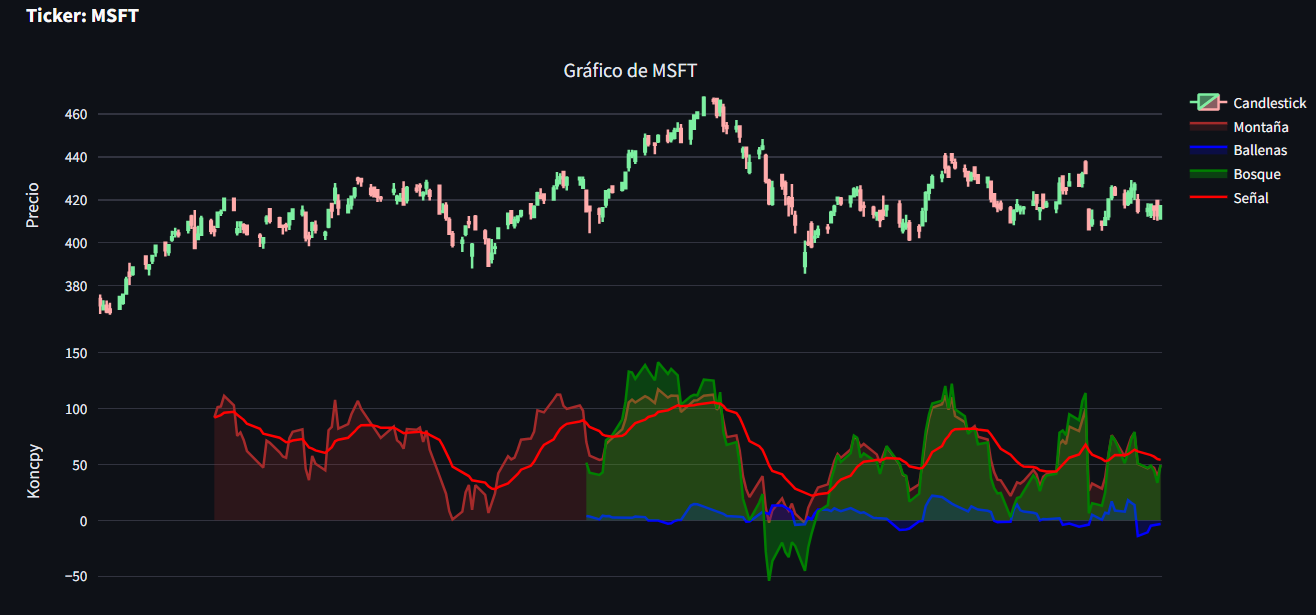
Task: Toggle Señal line via legend label
Action: 1250,198
